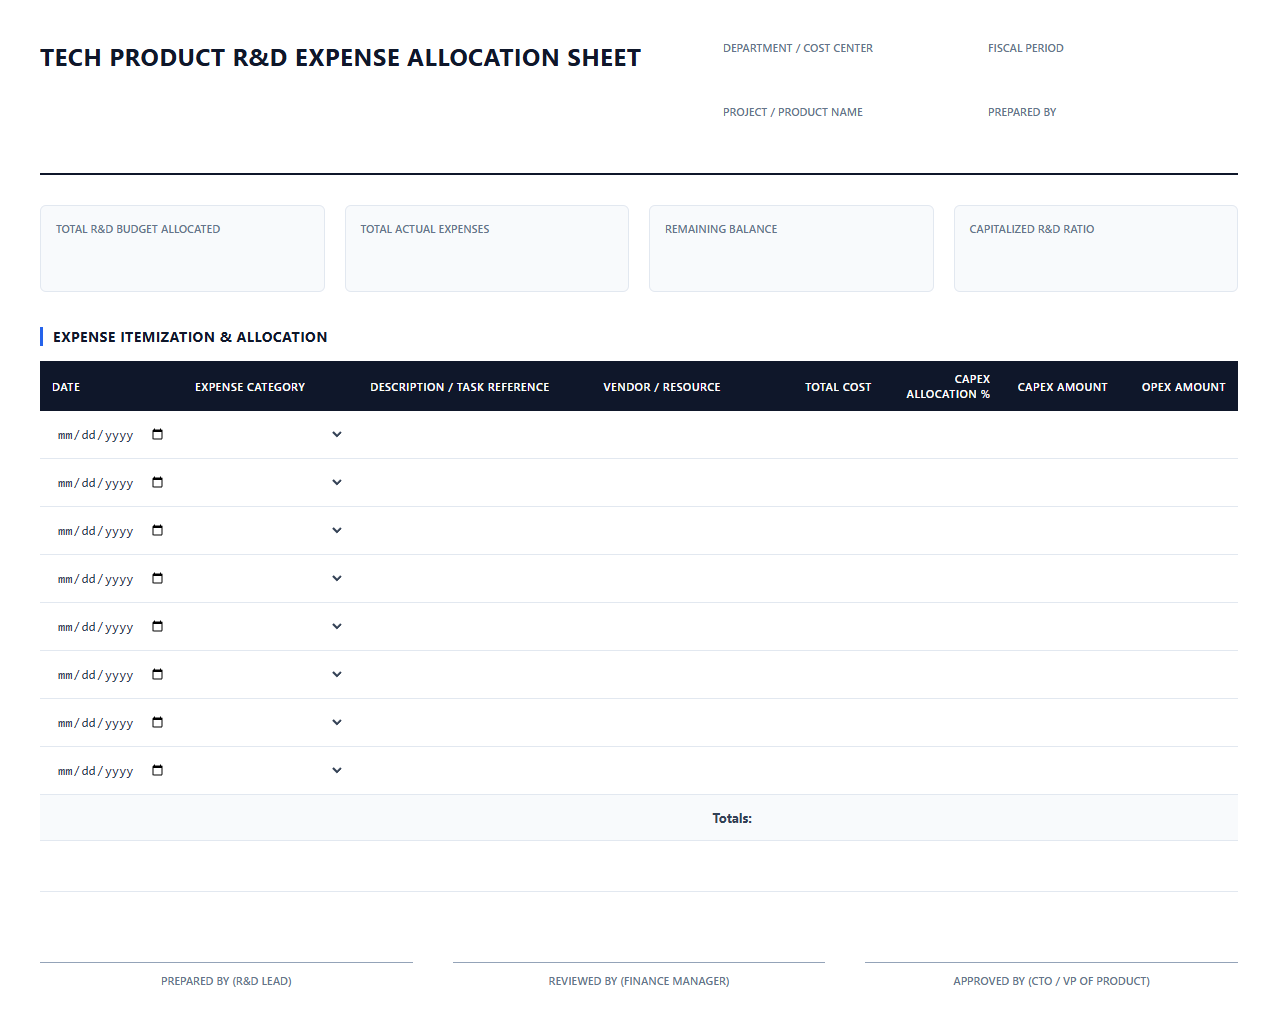Expand the expense category dropdown in the fourth row
Viewport: 1278px width, 1028px height.
pyautogui.click(x=270, y=579)
